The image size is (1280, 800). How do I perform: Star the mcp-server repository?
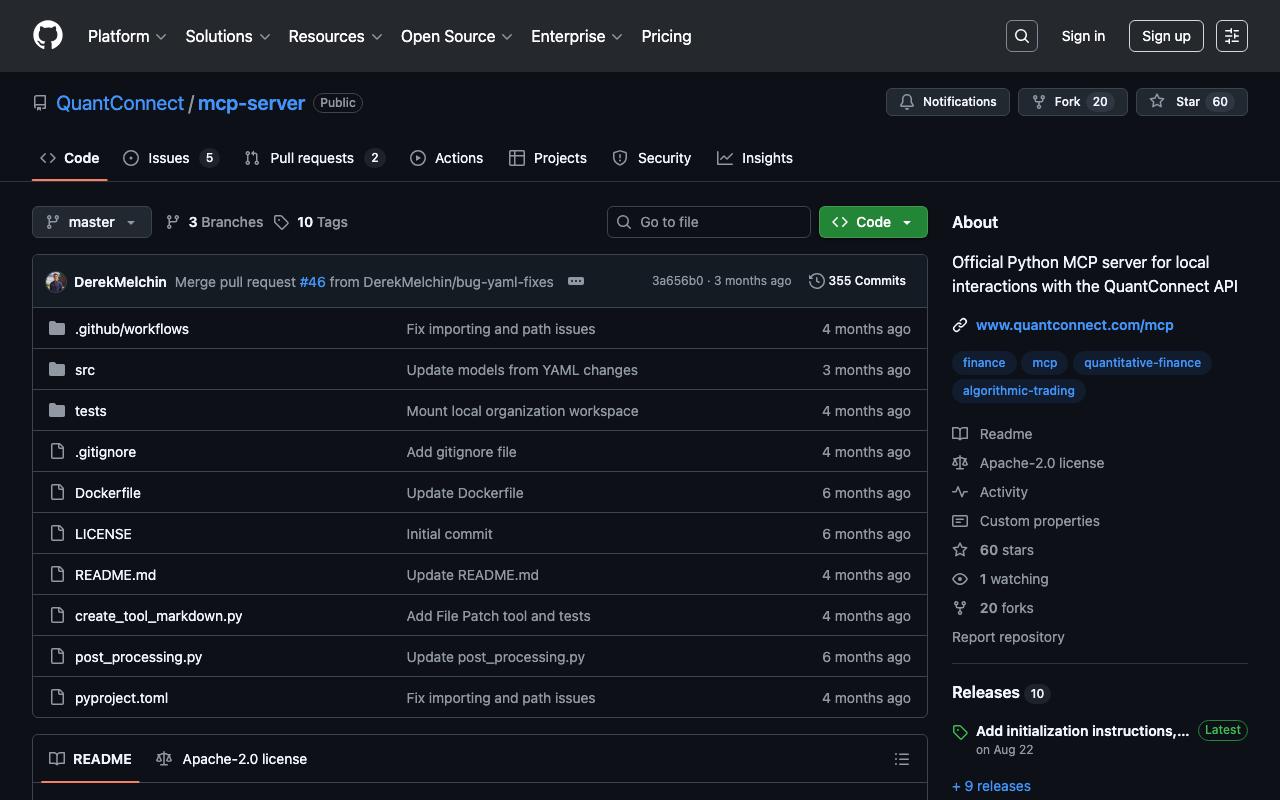click(1190, 102)
